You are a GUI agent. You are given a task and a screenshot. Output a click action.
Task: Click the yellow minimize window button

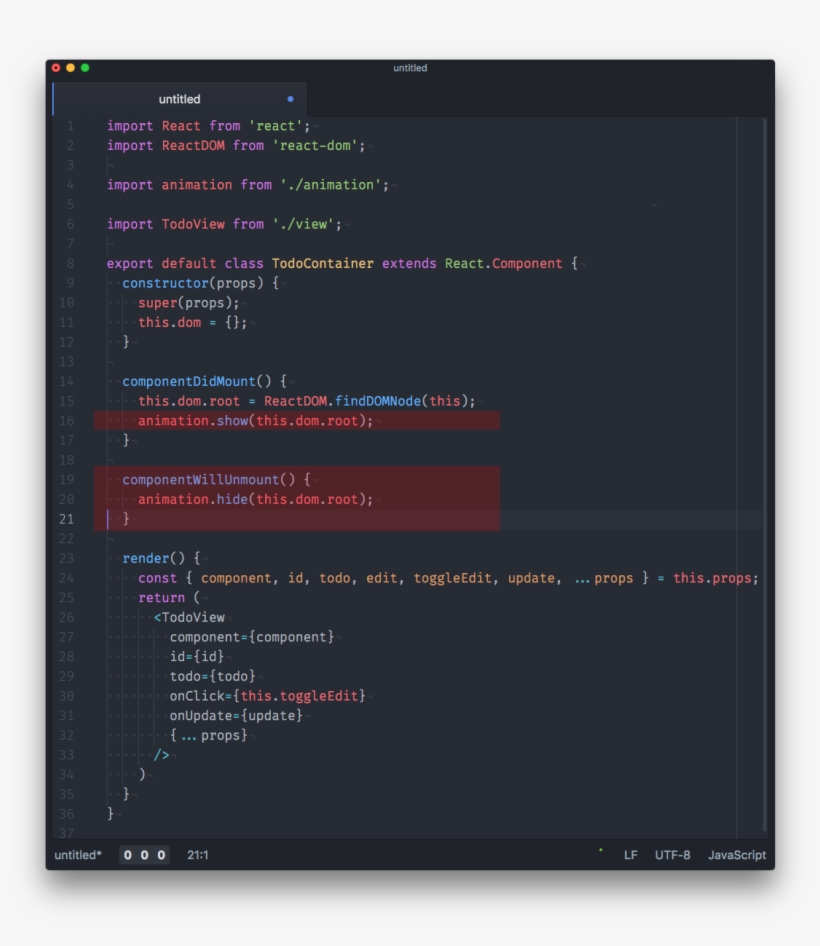click(70, 68)
